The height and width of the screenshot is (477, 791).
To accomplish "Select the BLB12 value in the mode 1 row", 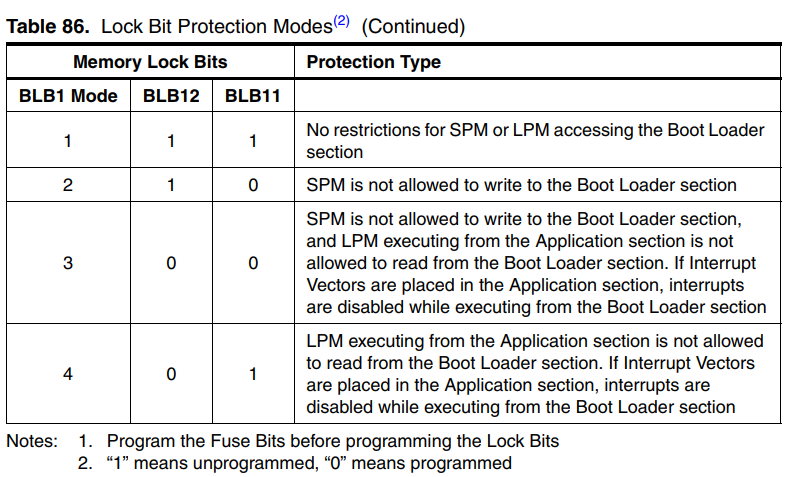I will tap(171, 141).
